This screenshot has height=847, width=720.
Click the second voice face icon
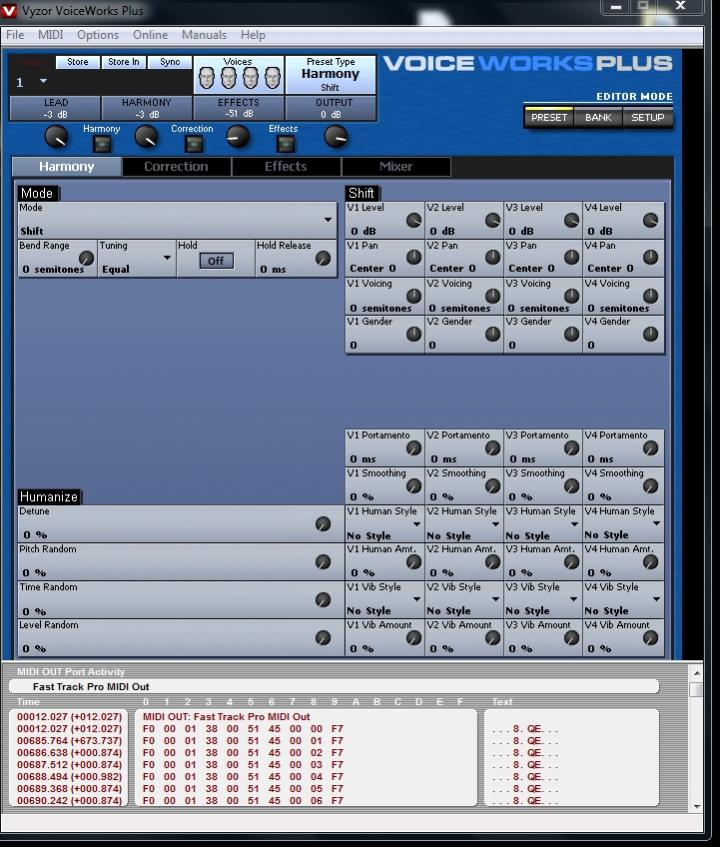click(x=229, y=78)
